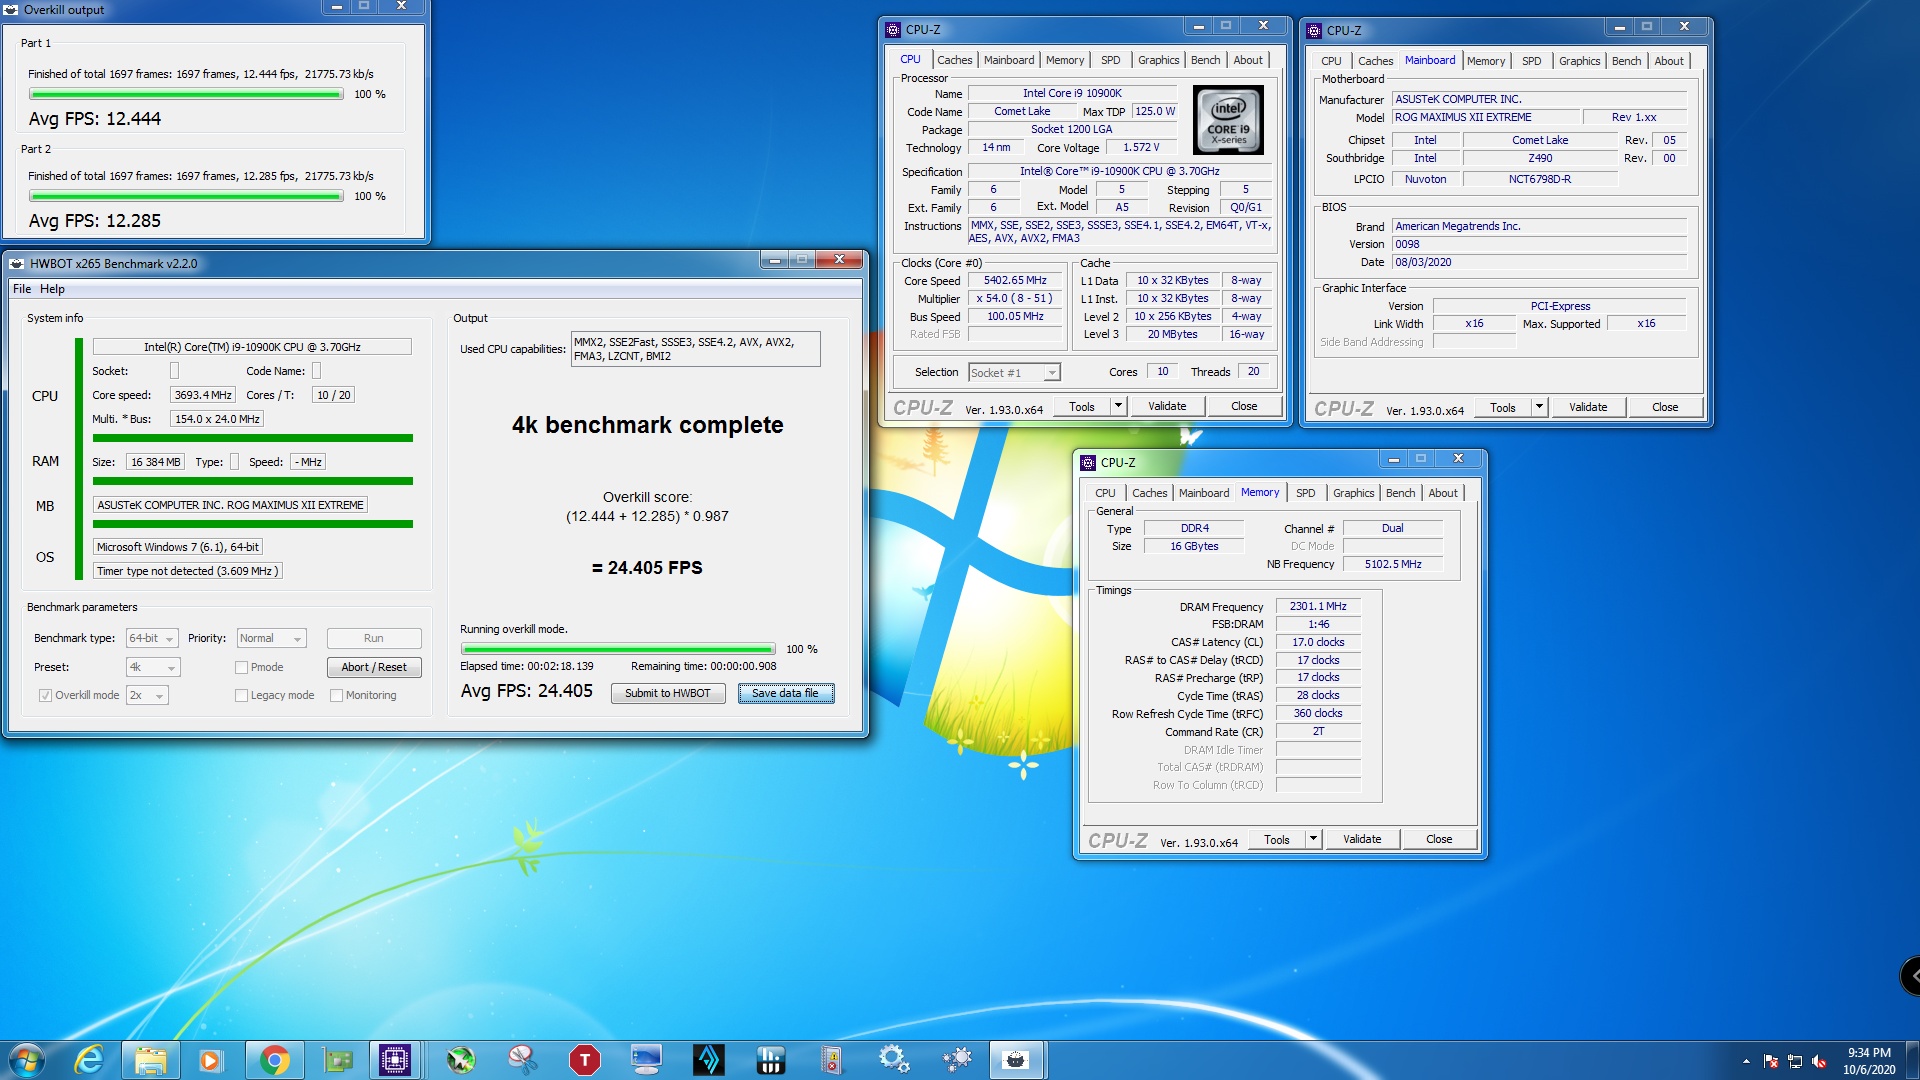This screenshot has height=1080, width=1920.
Task: Open the Socket #1 selection dropdown in CPU-Z
Action: 1014,373
